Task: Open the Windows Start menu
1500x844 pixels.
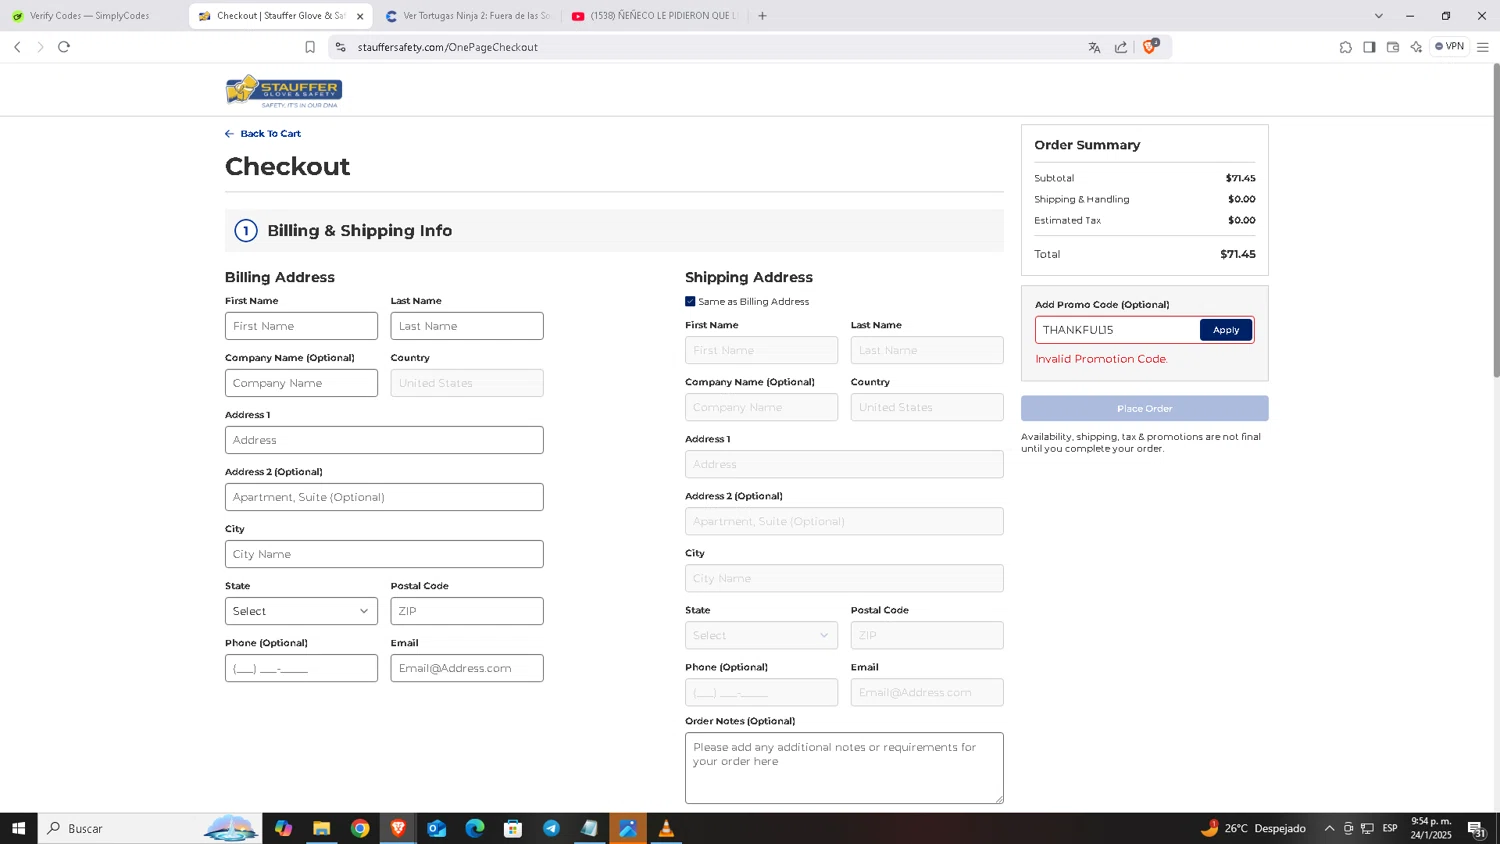Action: tap(18, 828)
